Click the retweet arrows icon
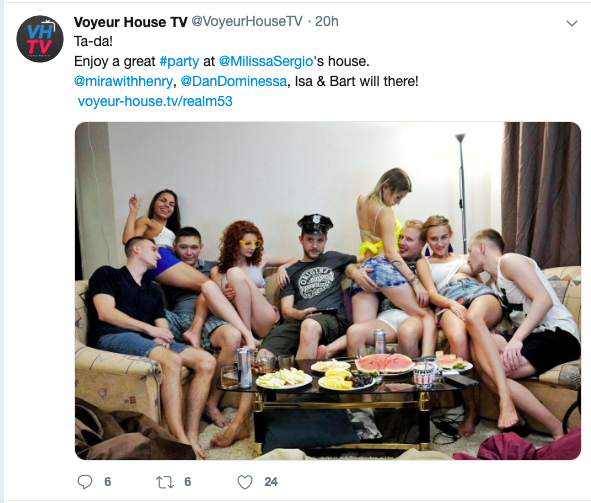 tap(165, 482)
